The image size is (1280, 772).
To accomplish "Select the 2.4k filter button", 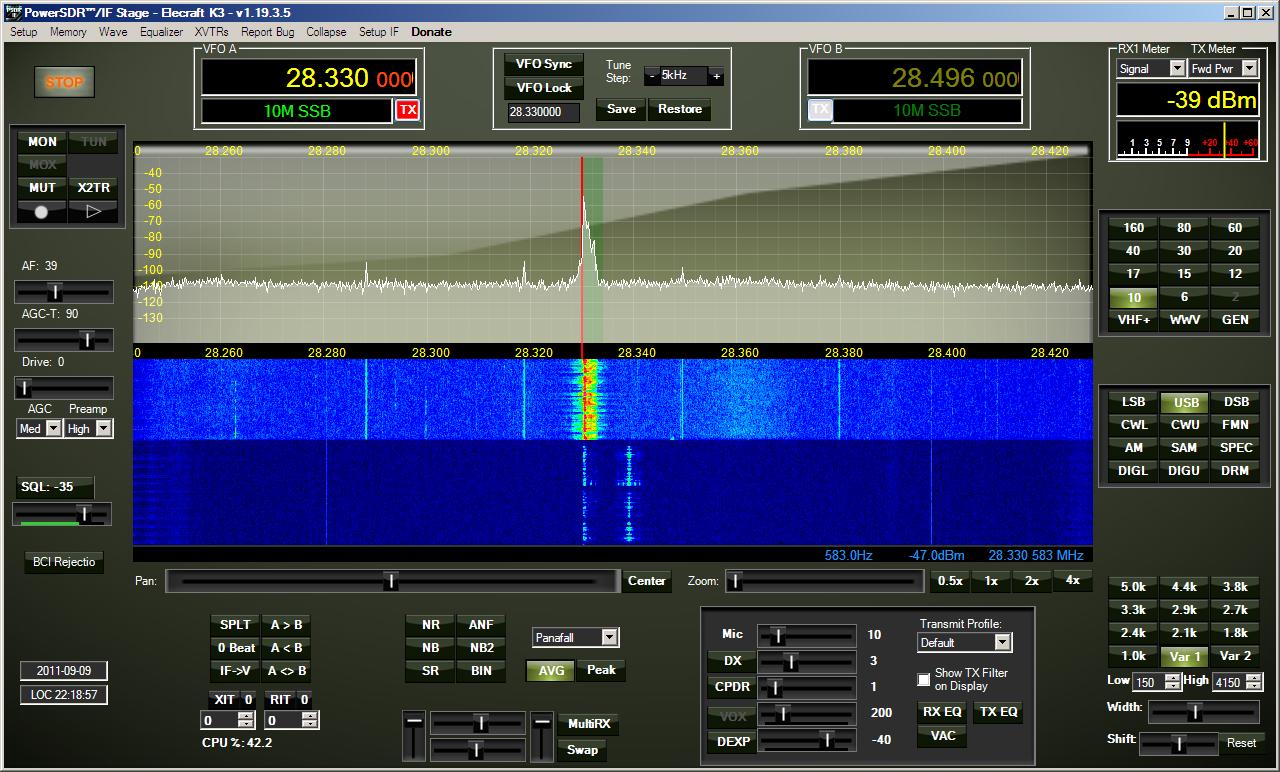I will (1133, 633).
